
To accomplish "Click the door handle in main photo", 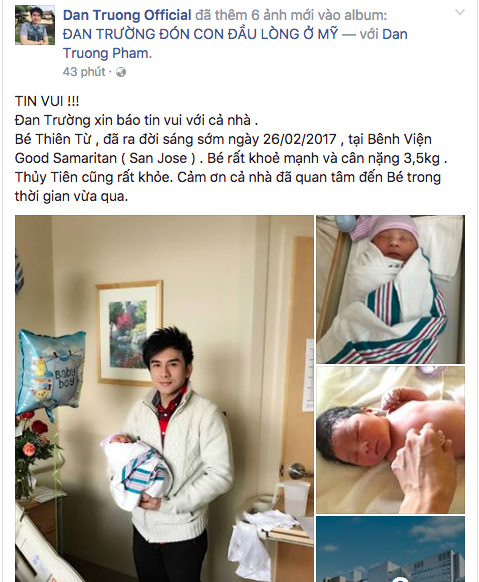I will click(x=297, y=471).
